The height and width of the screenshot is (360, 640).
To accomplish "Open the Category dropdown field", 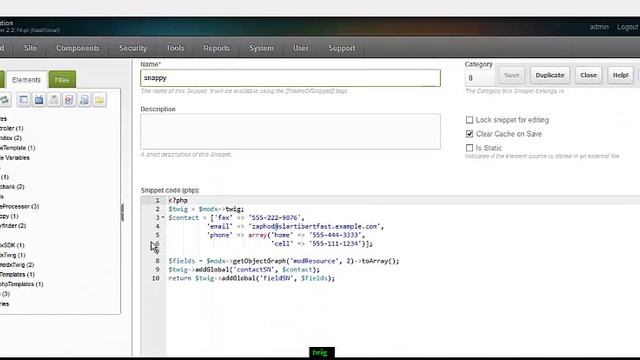I will click(x=479, y=78).
